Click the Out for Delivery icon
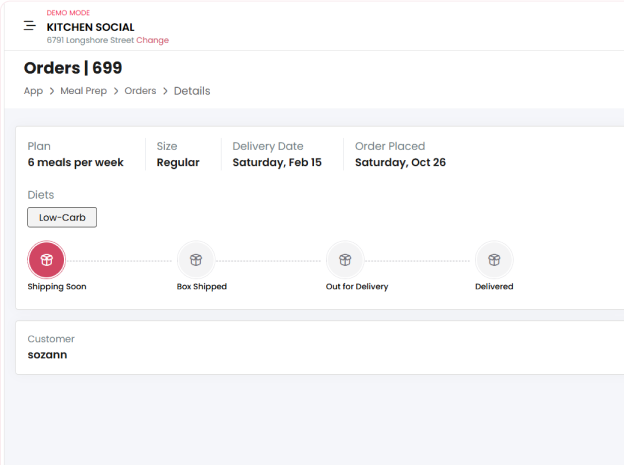This screenshot has height=465, width=624. coord(345,260)
